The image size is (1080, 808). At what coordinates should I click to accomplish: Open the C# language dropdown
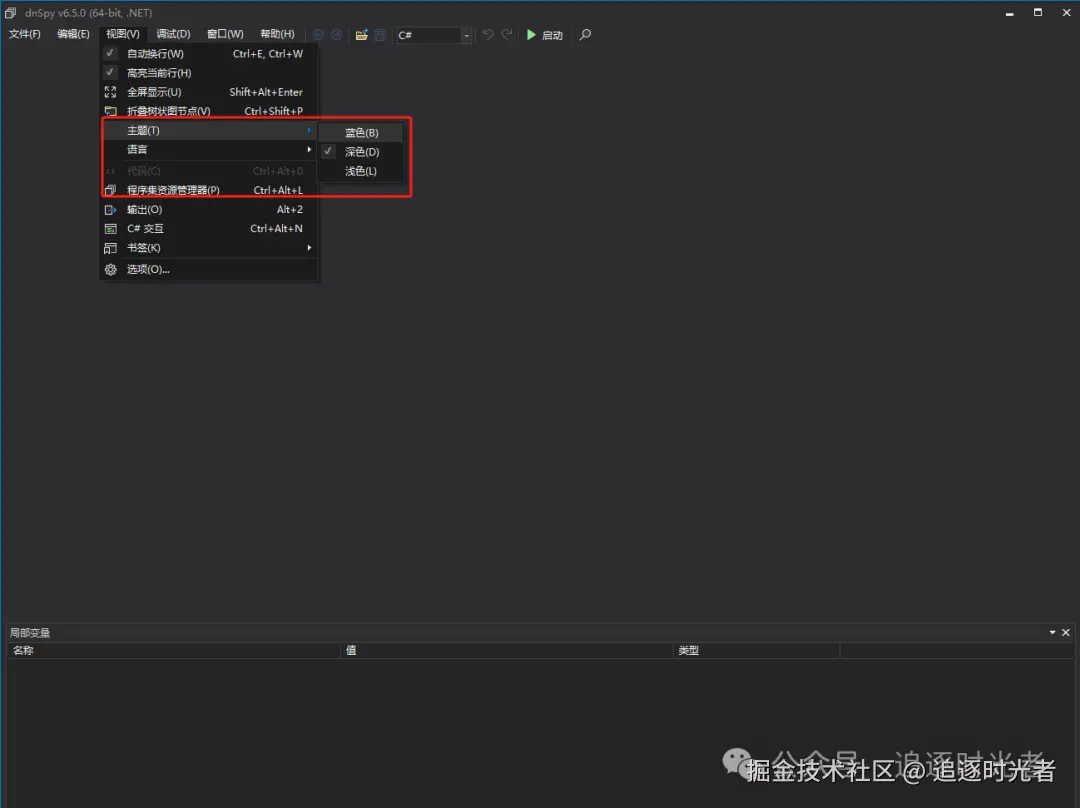[466, 34]
